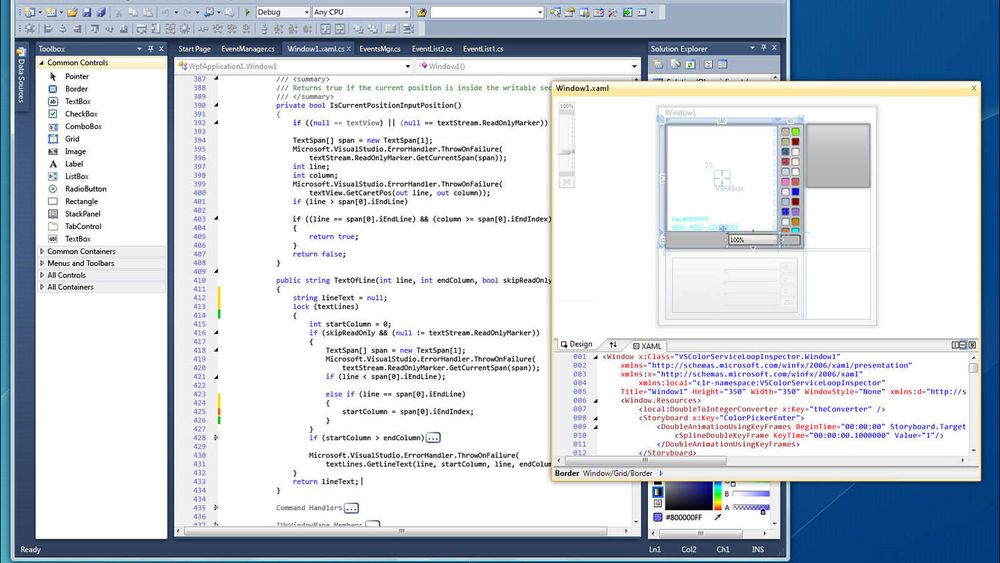The height and width of the screenshot is (563, 1000).
Task: Close the Window1.xaml floating window
Action: coord(973,88)
